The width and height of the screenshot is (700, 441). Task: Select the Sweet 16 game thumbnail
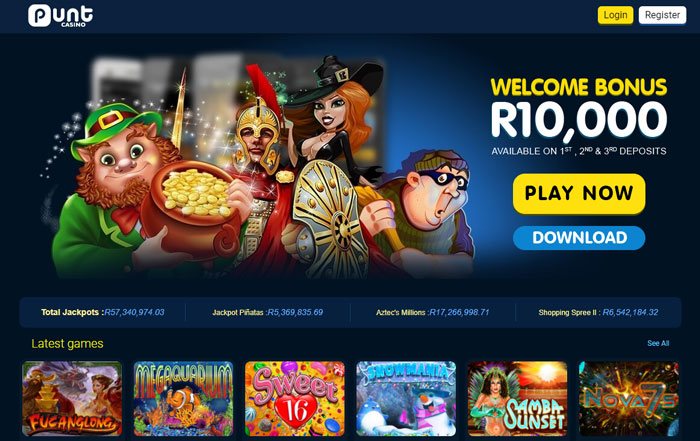pyautogui.click(x=295, y=399)
